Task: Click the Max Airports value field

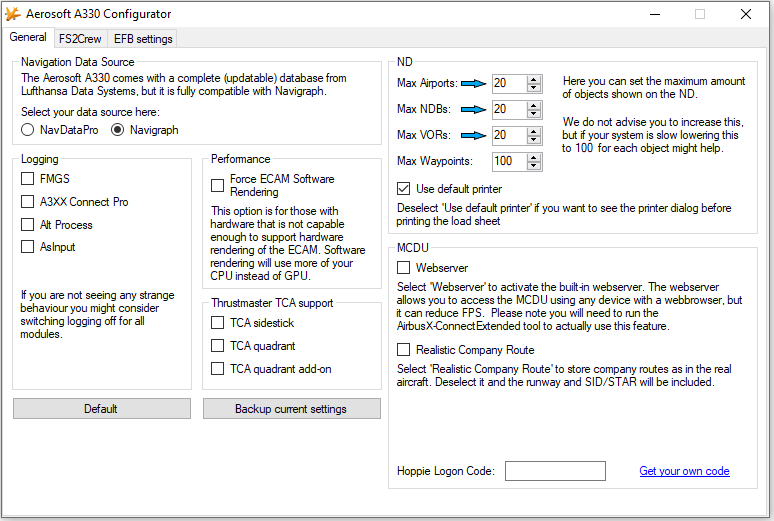Action: (509, 83)
